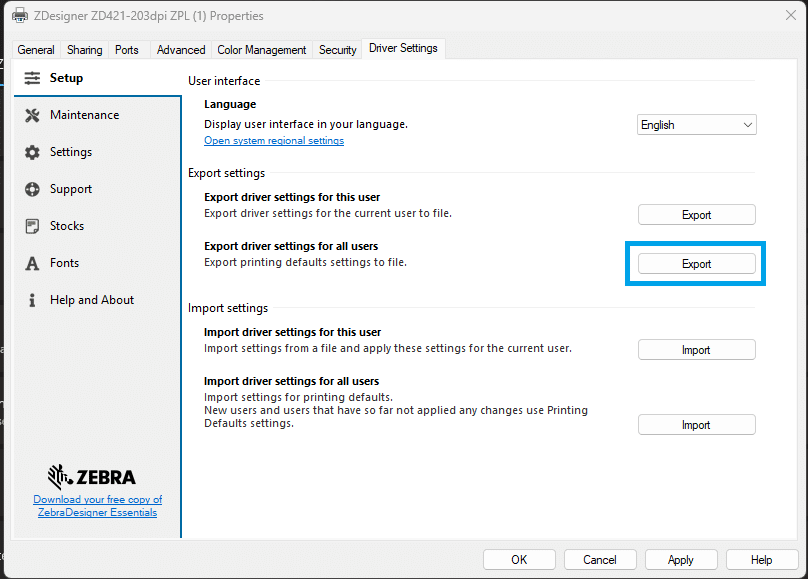Click the Settings gear icon
Image resolution: width=808 pixels, height=579 pixels.
tap(32, 152)
